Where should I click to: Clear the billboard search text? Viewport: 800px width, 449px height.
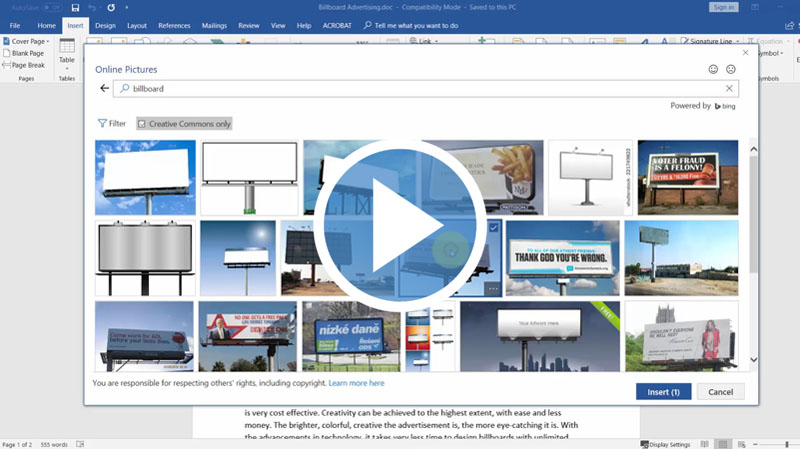(729, 89)
